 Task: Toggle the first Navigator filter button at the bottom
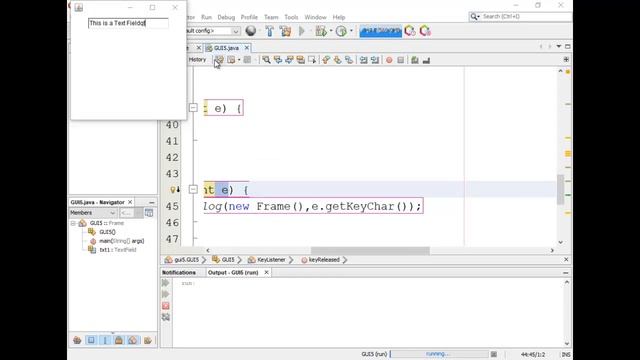[x=77, y=340]
